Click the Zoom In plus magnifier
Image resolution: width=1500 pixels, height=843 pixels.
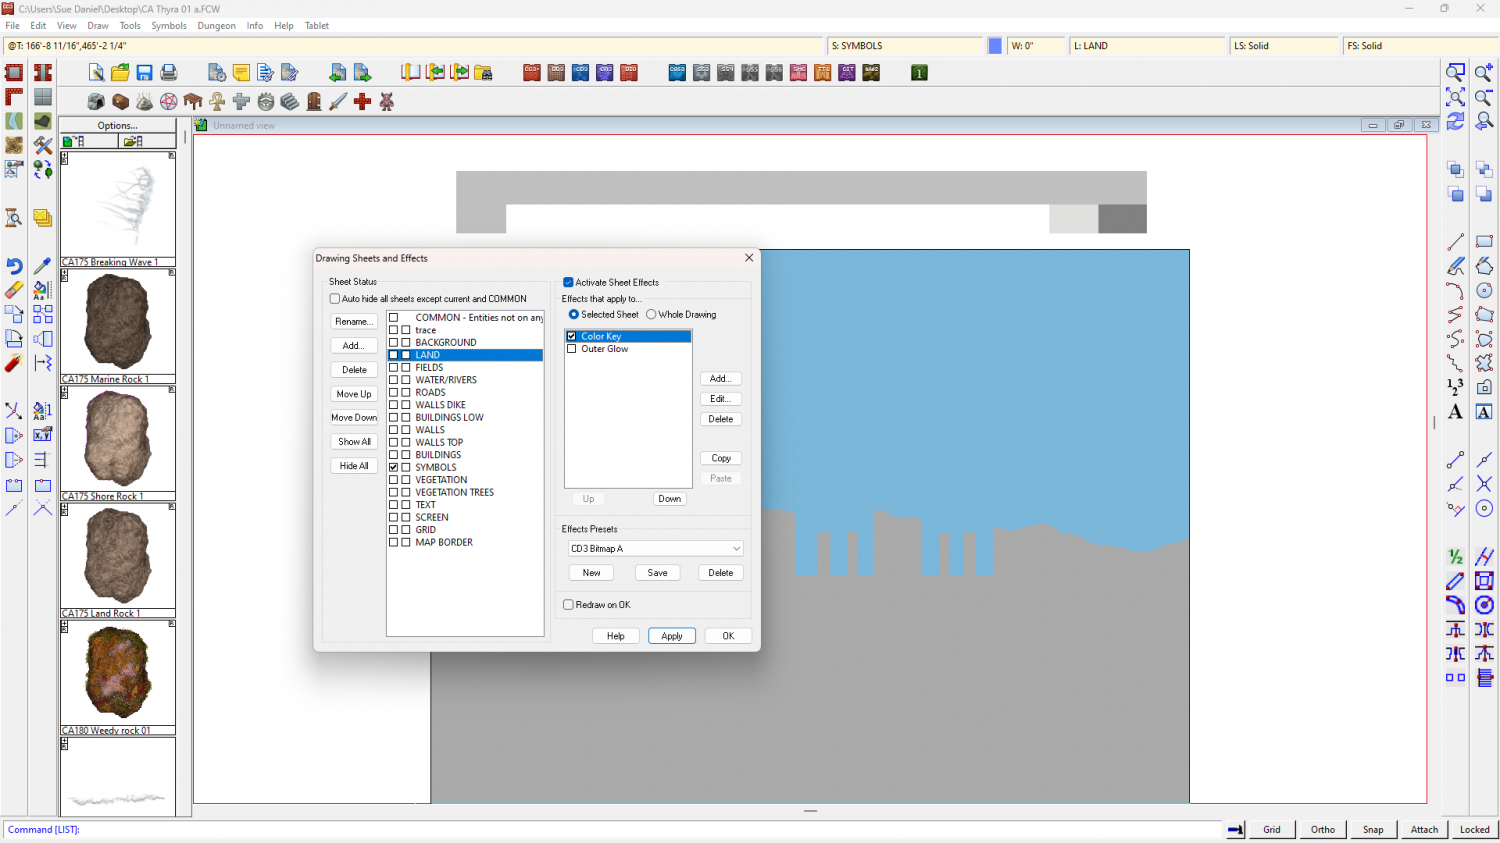pos(1484,73)
